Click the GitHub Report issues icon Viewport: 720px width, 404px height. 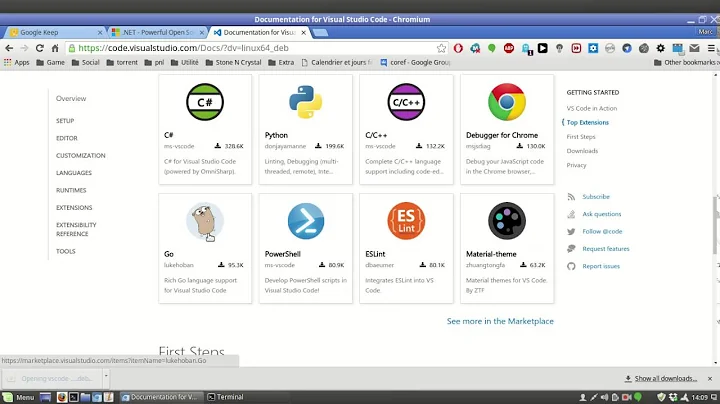[x=571, y=266]
